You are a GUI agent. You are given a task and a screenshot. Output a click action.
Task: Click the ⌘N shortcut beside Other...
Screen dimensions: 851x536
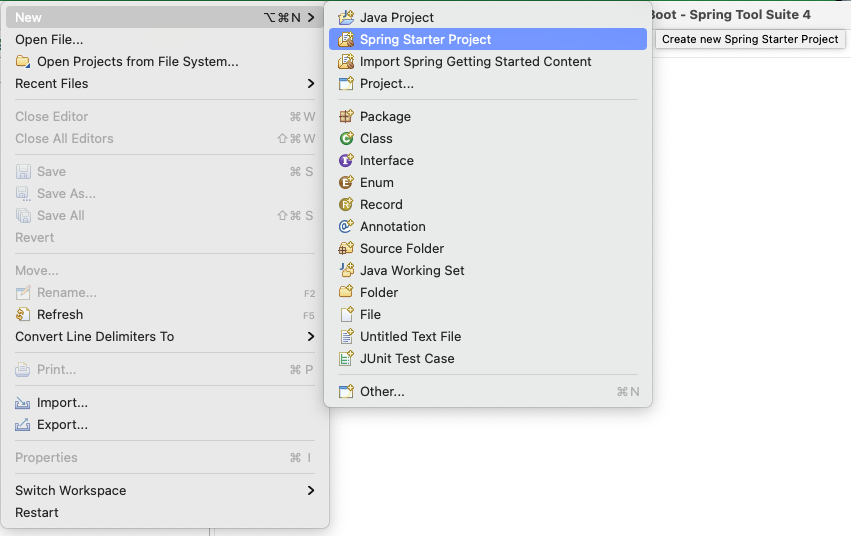click(628, 392)
